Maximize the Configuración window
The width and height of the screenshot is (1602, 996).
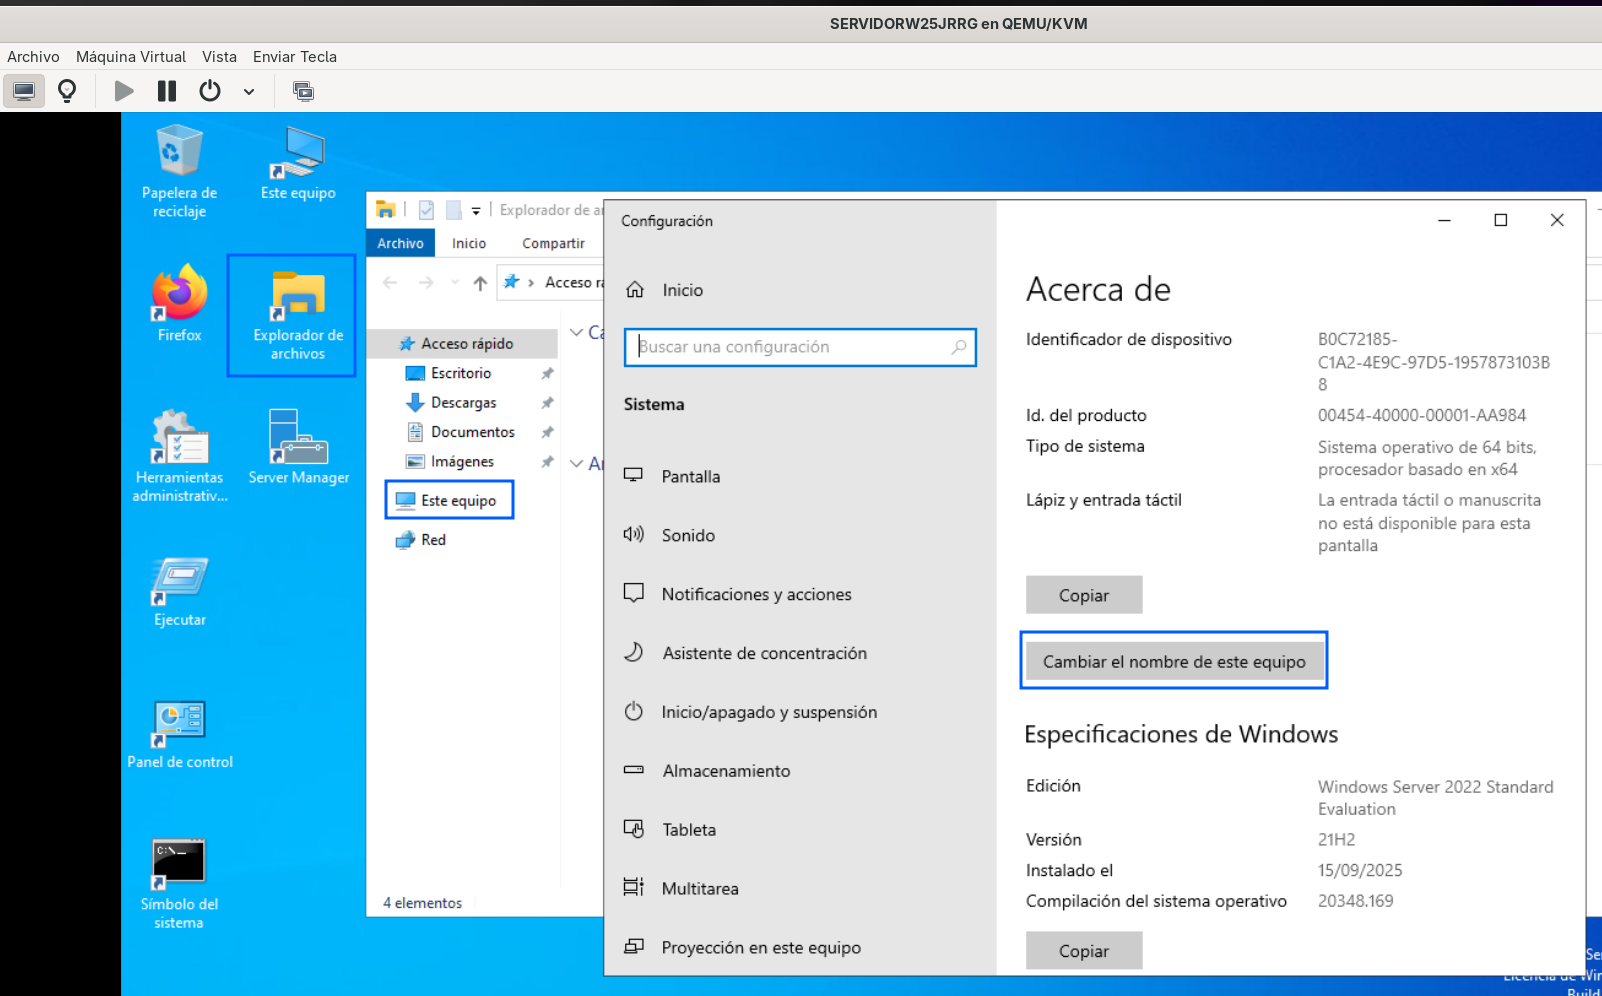point(1501,220)
